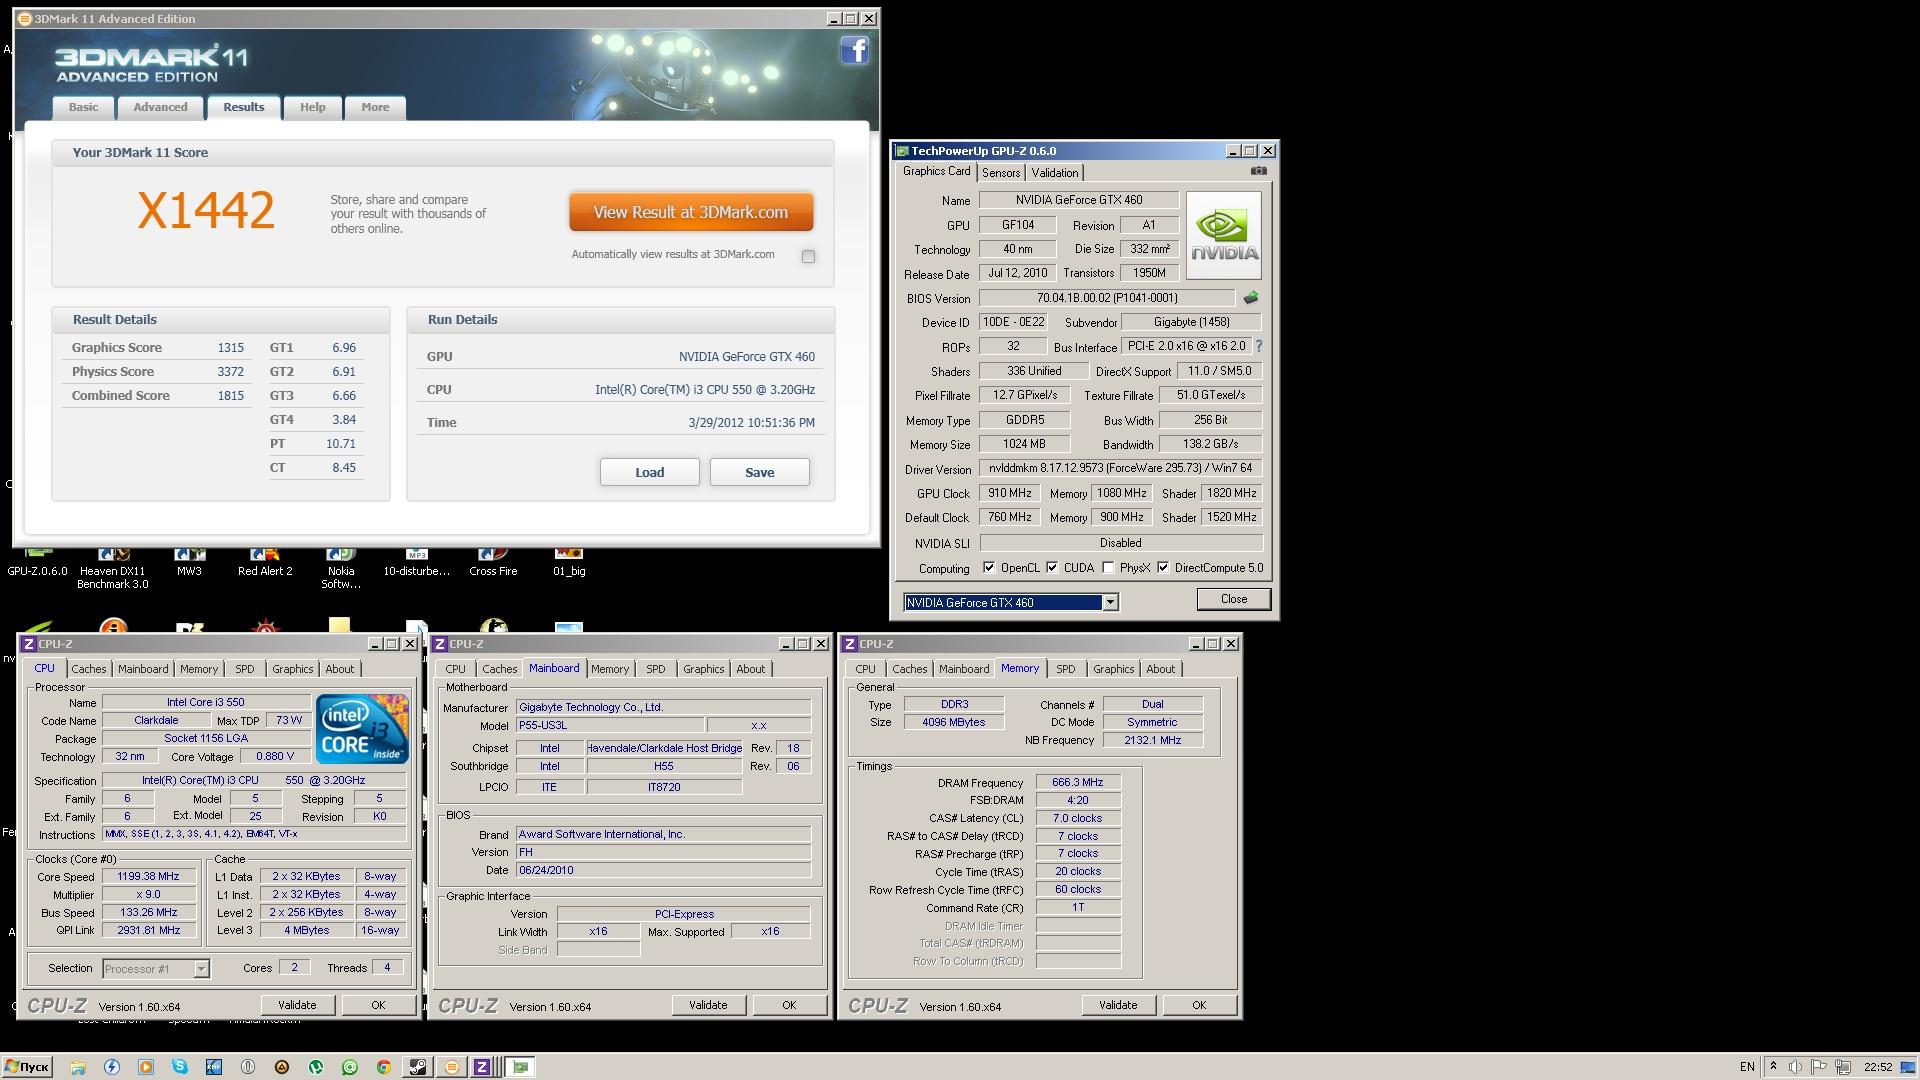The image size is (1920, 1080).
Task: Open the Heaven DX11 Benchmark desktop shortcut
Action: coord(113,566)
